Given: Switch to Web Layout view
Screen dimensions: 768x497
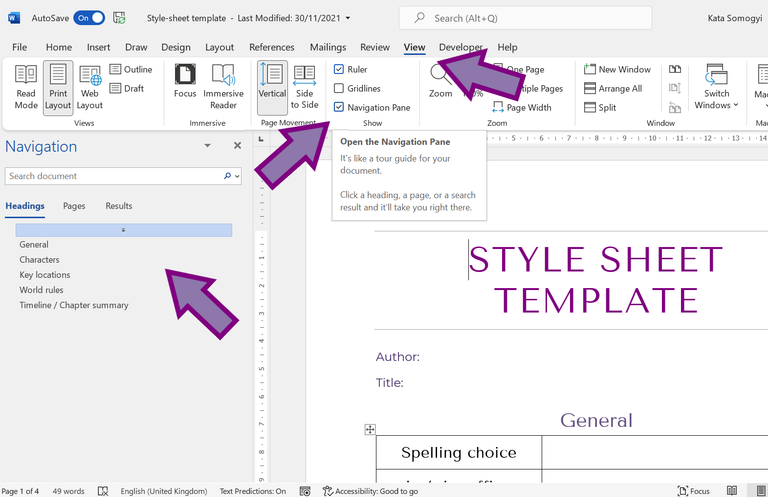Looking at the screenshot, I should coord(90,87).
